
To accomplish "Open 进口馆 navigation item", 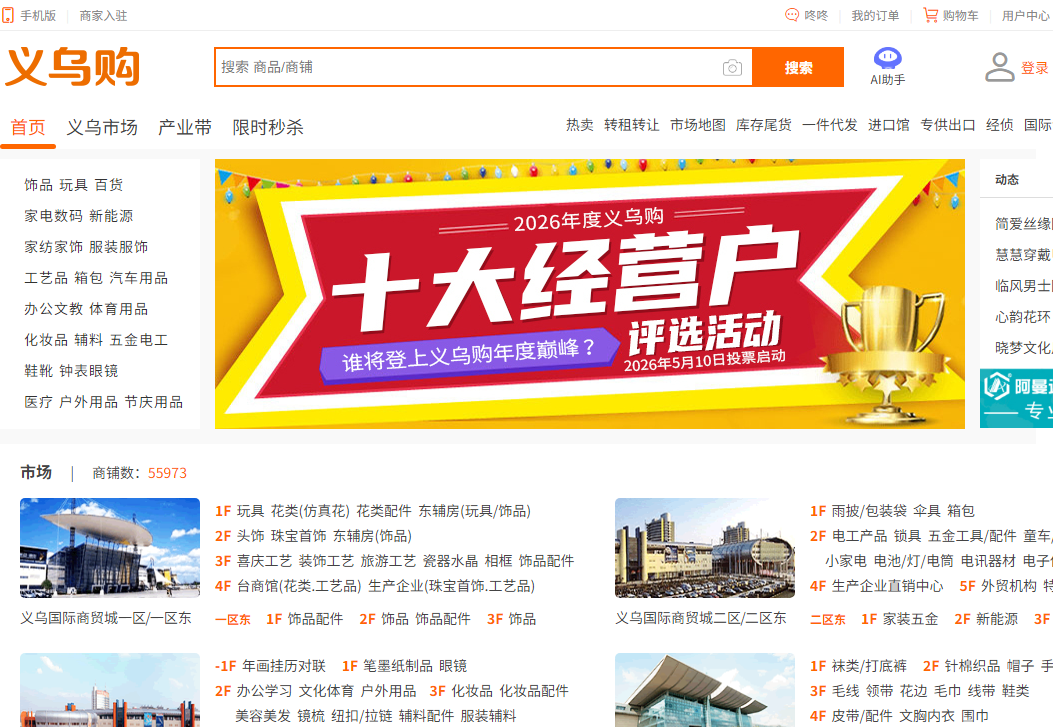I will tap(888, 125).
